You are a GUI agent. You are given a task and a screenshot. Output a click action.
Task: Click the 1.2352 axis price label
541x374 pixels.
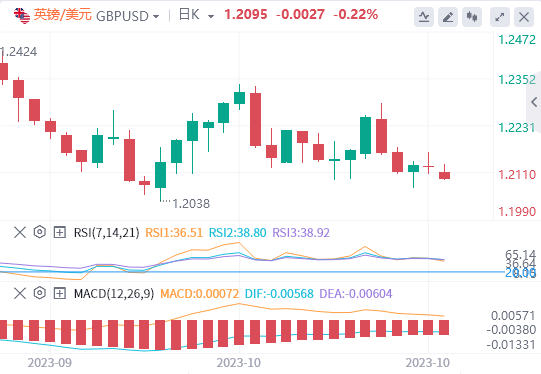[517, 80]
